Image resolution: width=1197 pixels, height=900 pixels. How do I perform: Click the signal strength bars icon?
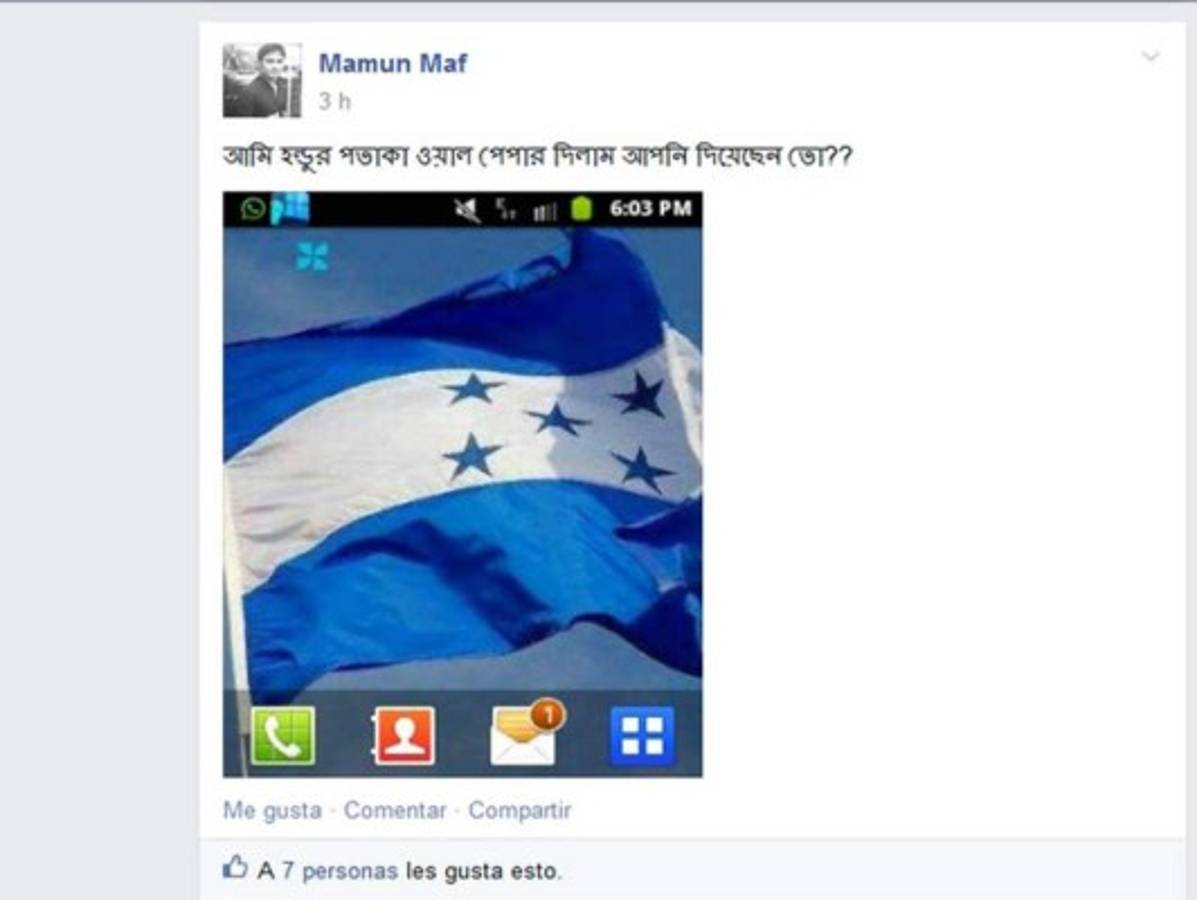pyautogui.click(x=544, y=211)
